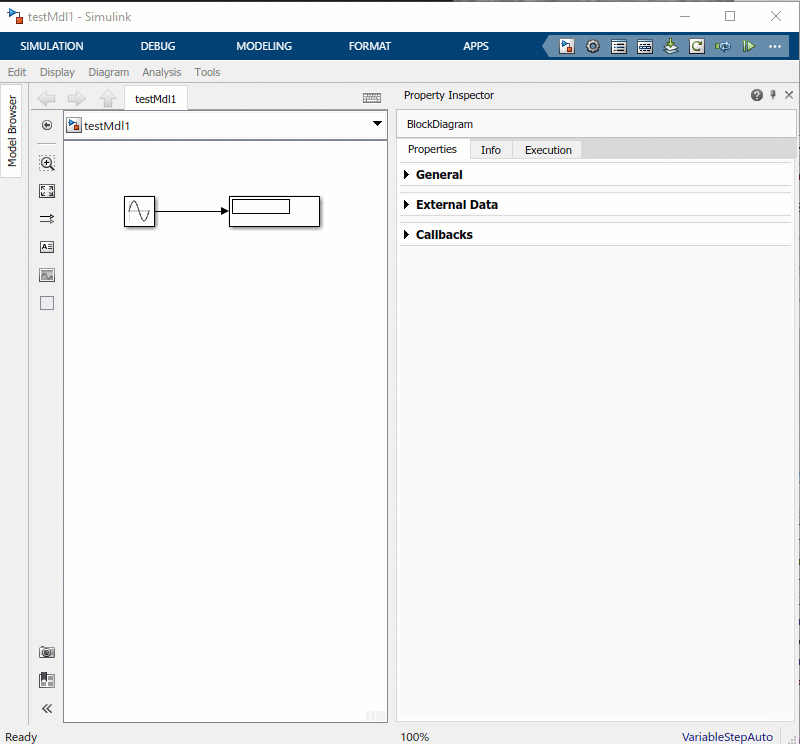Click Fit to View icon

tap(47, 191)
